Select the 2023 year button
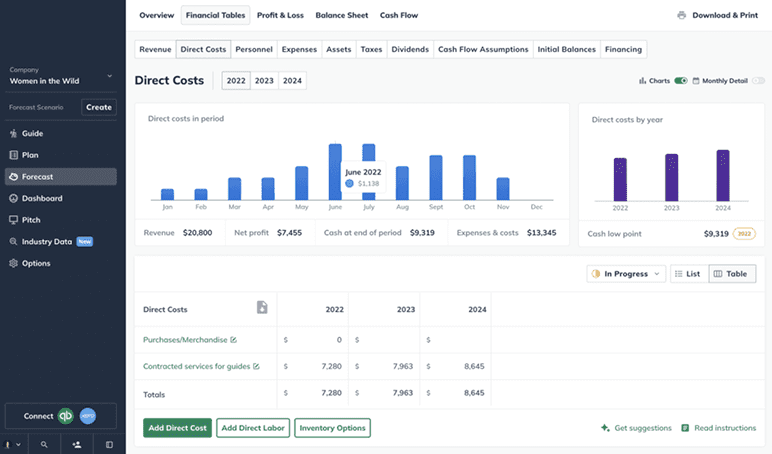This screenshot has width=772, height=454. tap(264, 81)
